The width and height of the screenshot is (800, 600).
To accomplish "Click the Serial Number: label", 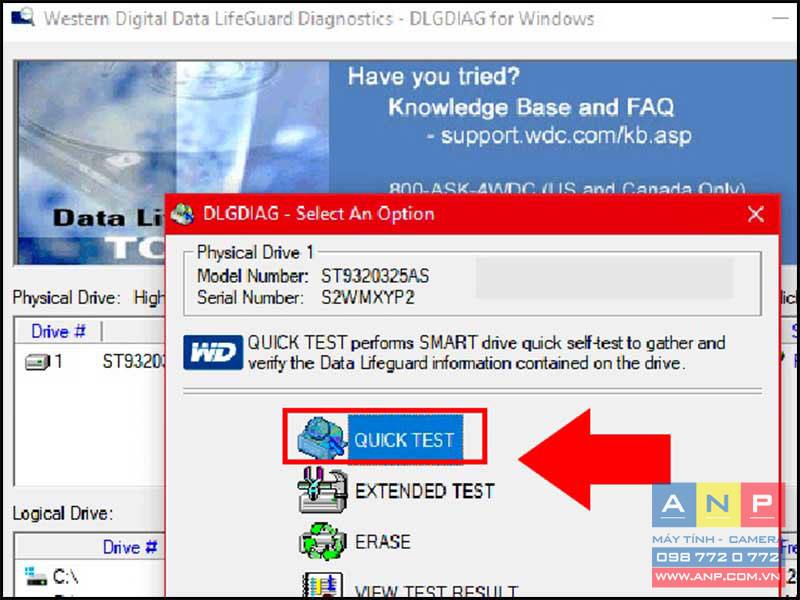I will (x=250, y=298).
